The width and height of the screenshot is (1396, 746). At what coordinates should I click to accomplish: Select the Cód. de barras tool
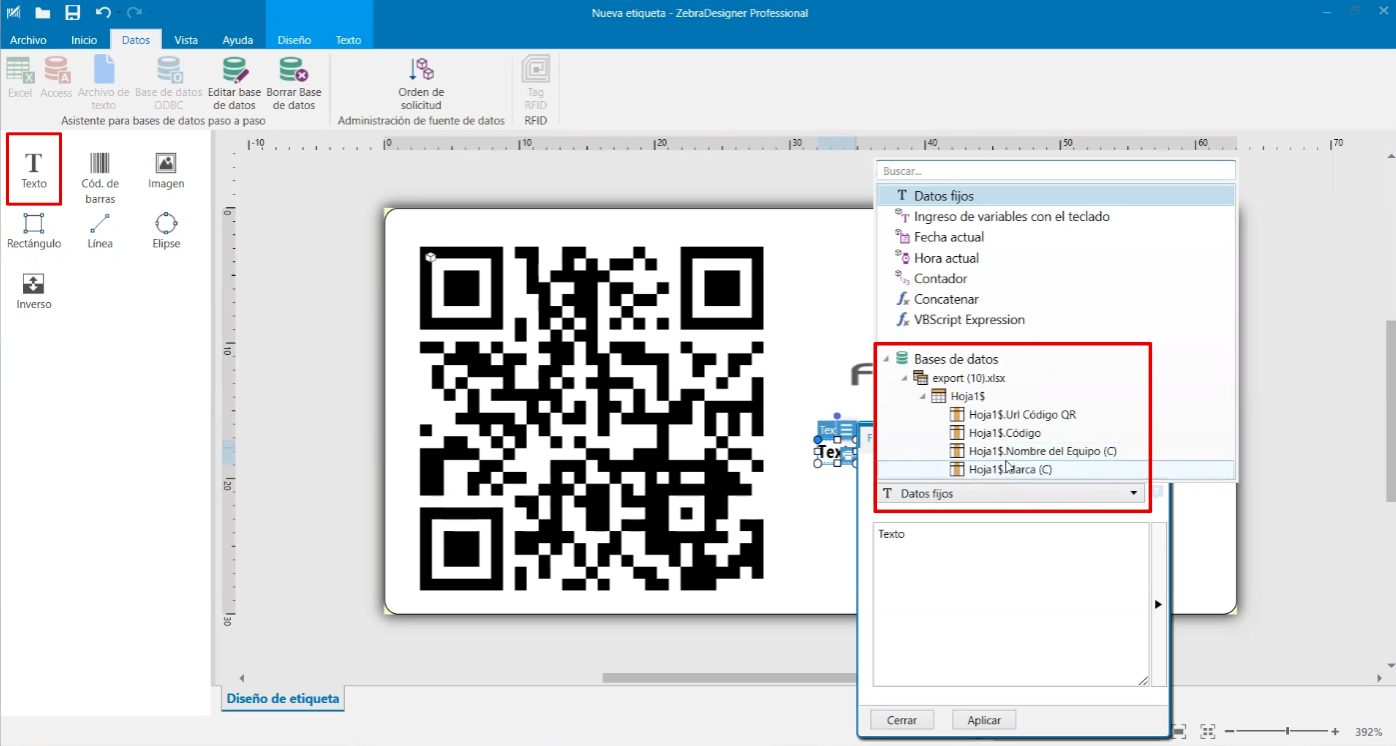(x=100, y=177)
